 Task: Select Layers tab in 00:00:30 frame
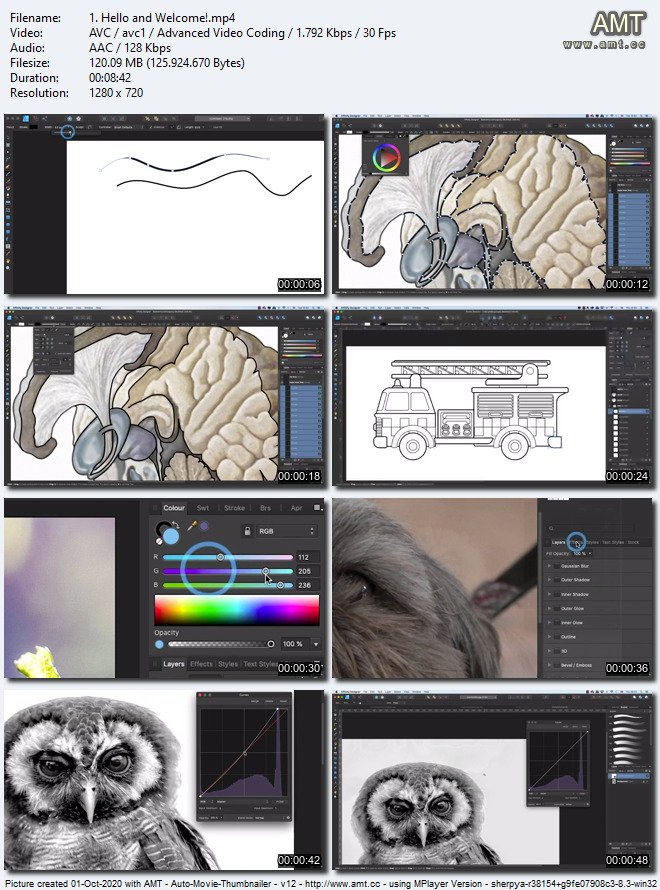pyautogui.click(x=173, y=664)
